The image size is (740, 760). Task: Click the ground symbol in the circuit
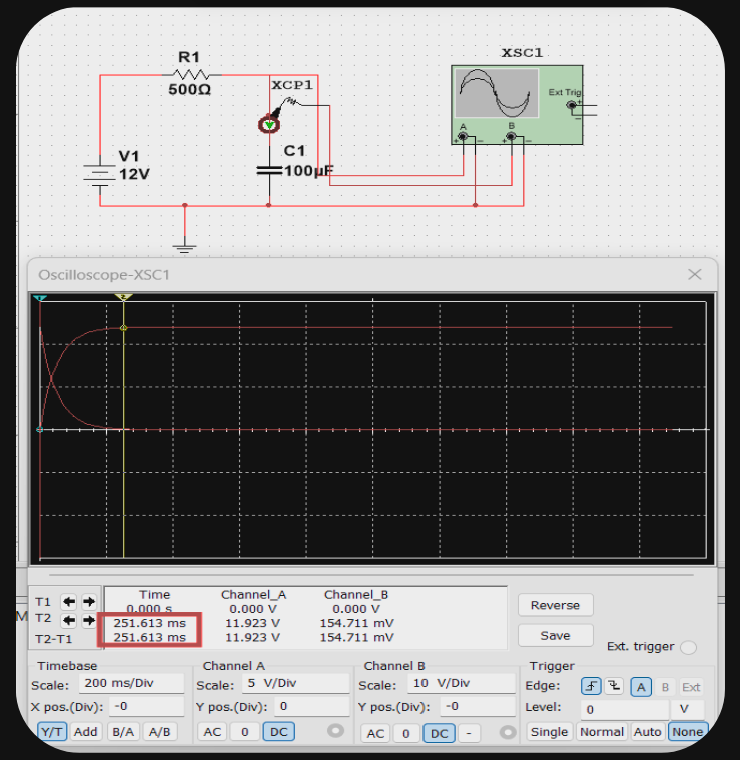(184, 245)
